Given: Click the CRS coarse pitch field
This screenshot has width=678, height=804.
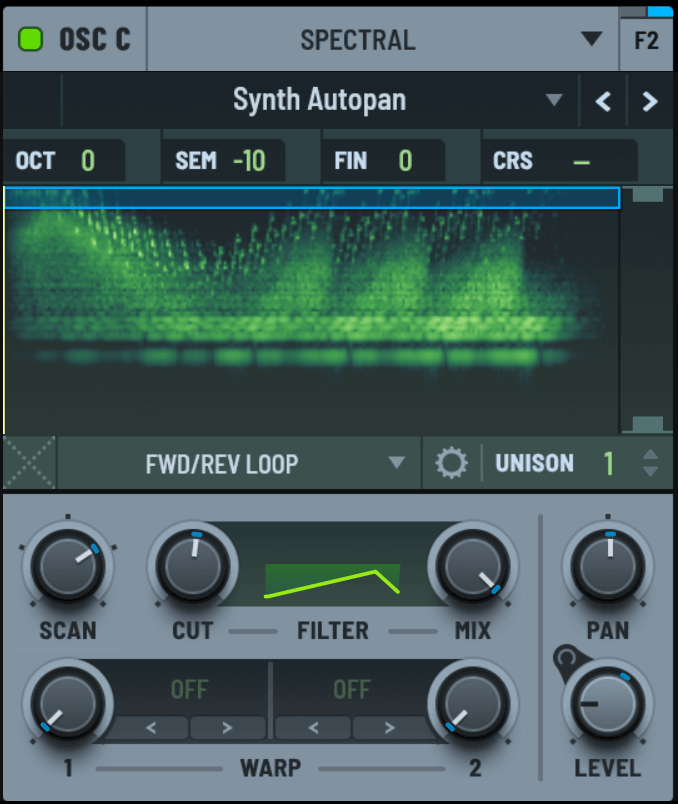Looking at the screenshot, I should tap(580, 161).
